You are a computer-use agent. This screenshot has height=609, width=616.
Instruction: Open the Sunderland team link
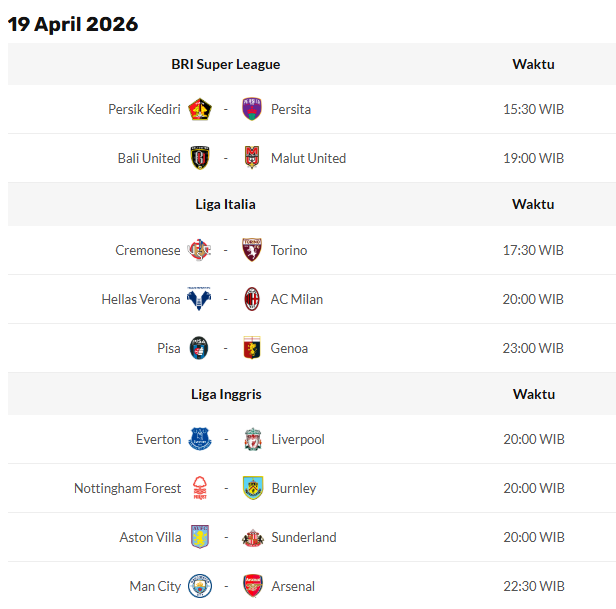tap(304, 537)
